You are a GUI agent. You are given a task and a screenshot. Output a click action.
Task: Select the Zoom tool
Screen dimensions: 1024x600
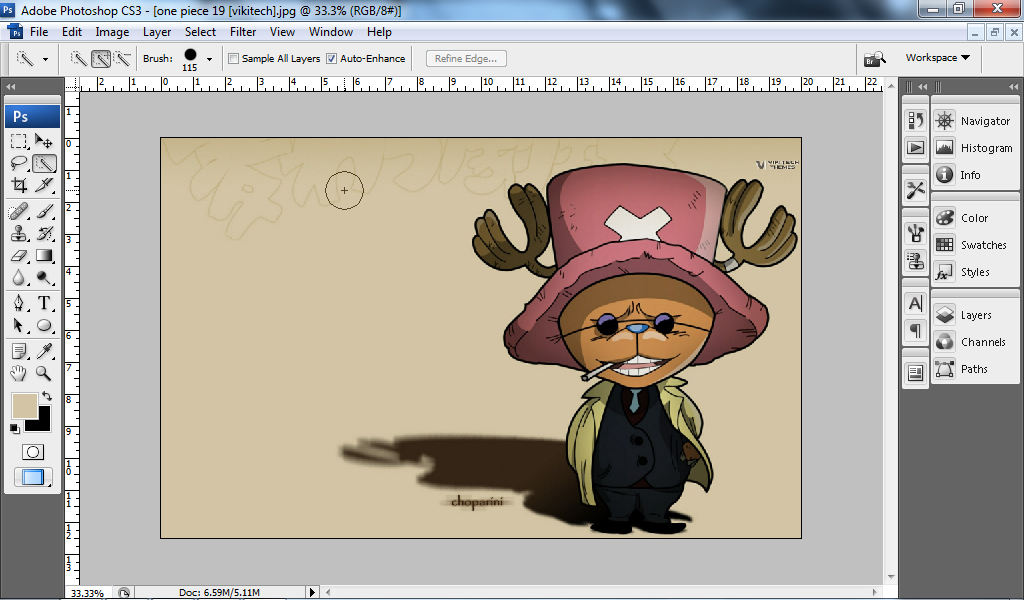tap(45, 373)
